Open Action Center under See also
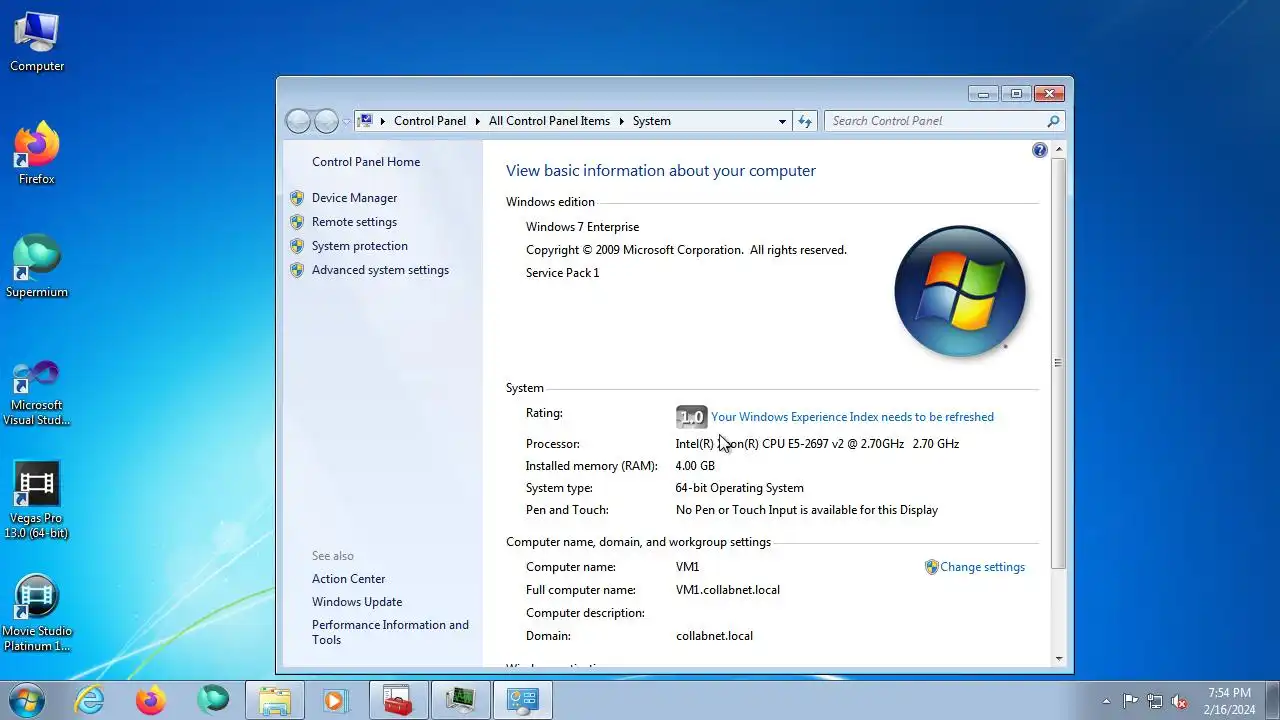The width and height of the screenshot is (1280, 720). pyautogui.click(x=348, y=579)
